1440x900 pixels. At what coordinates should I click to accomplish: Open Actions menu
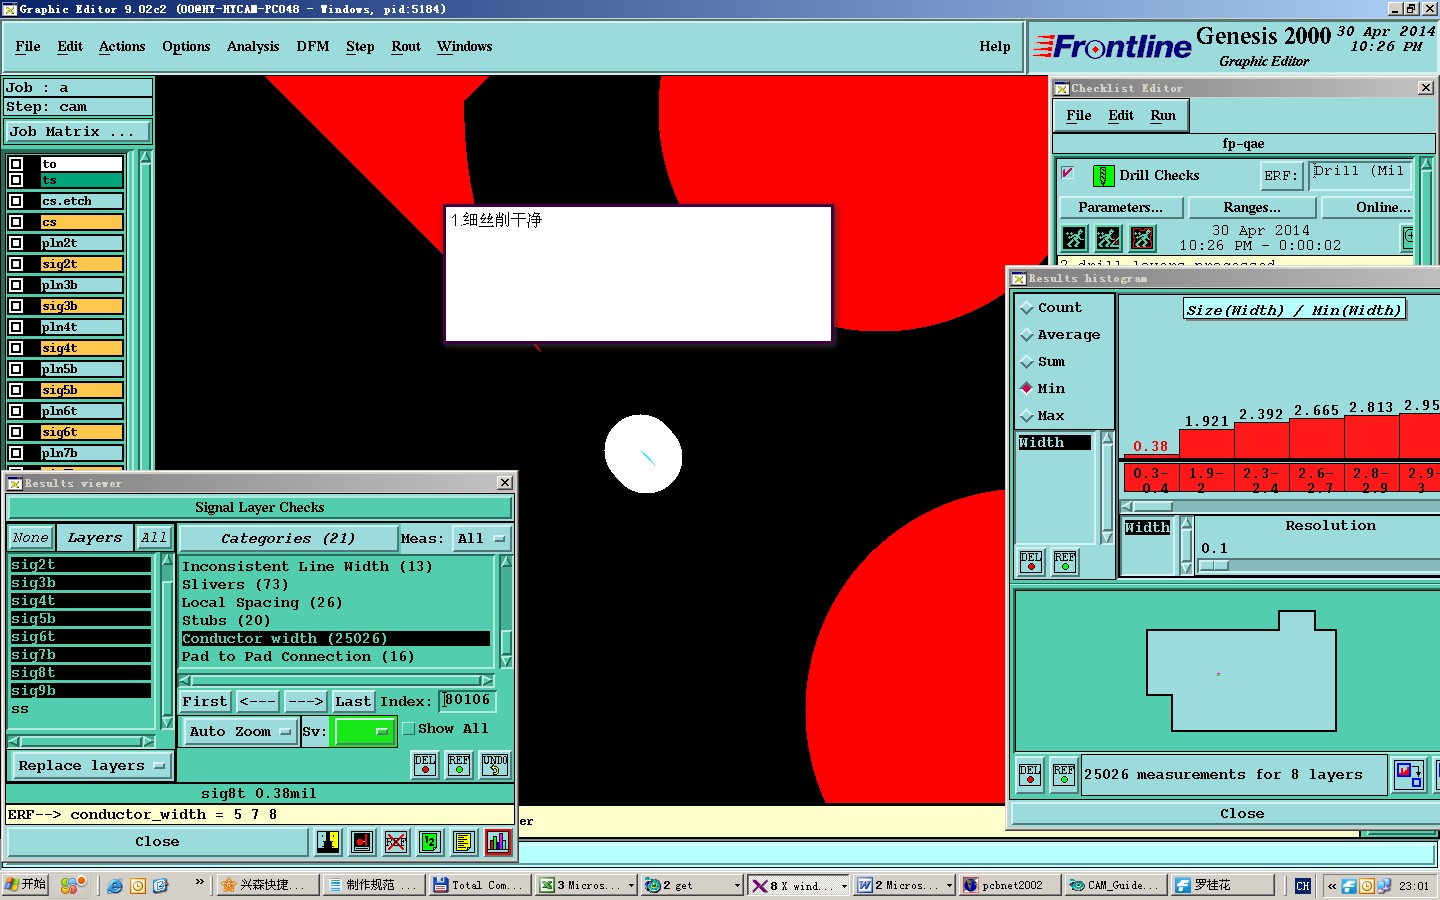pyautogui.click(x=122, y=47)
